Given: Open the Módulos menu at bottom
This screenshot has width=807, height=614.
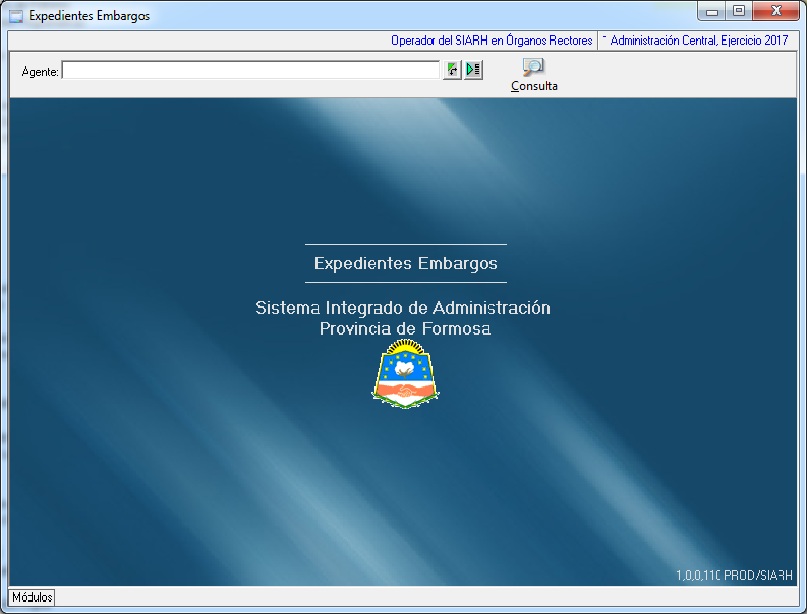Looking at the screenshot, I should click(32, 597).
